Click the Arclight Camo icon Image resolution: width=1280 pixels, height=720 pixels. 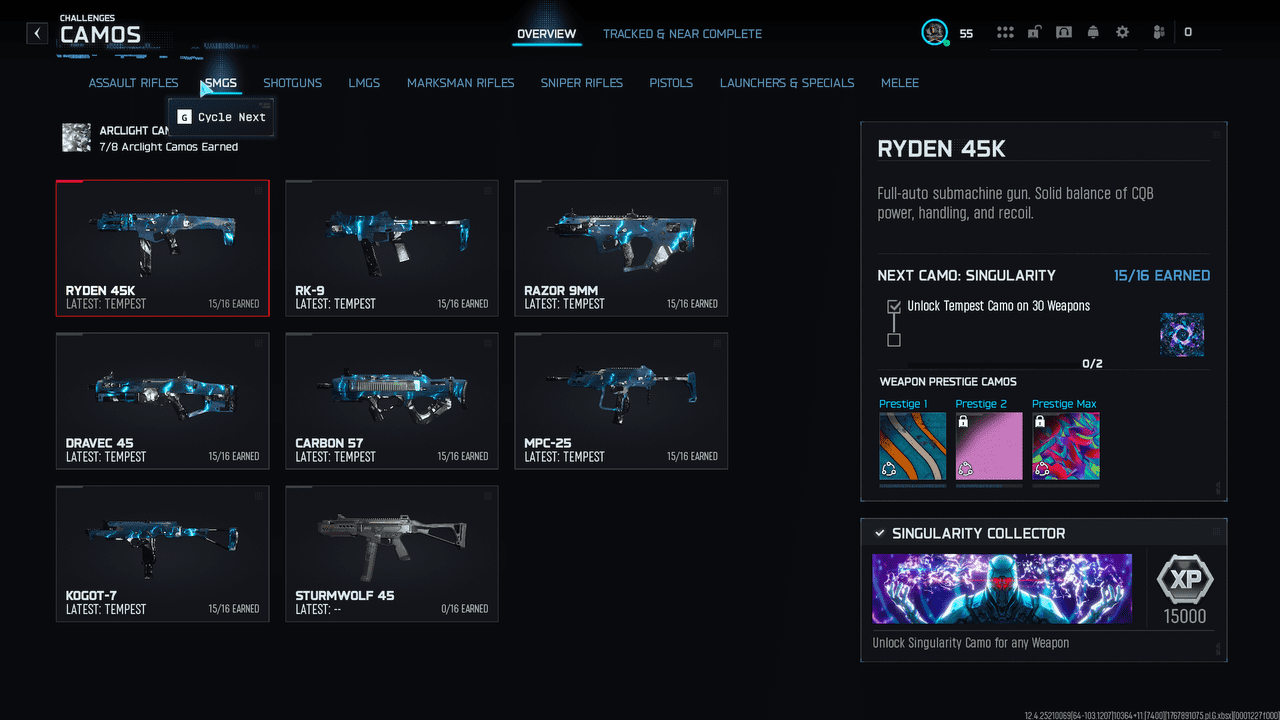(76, 138)
